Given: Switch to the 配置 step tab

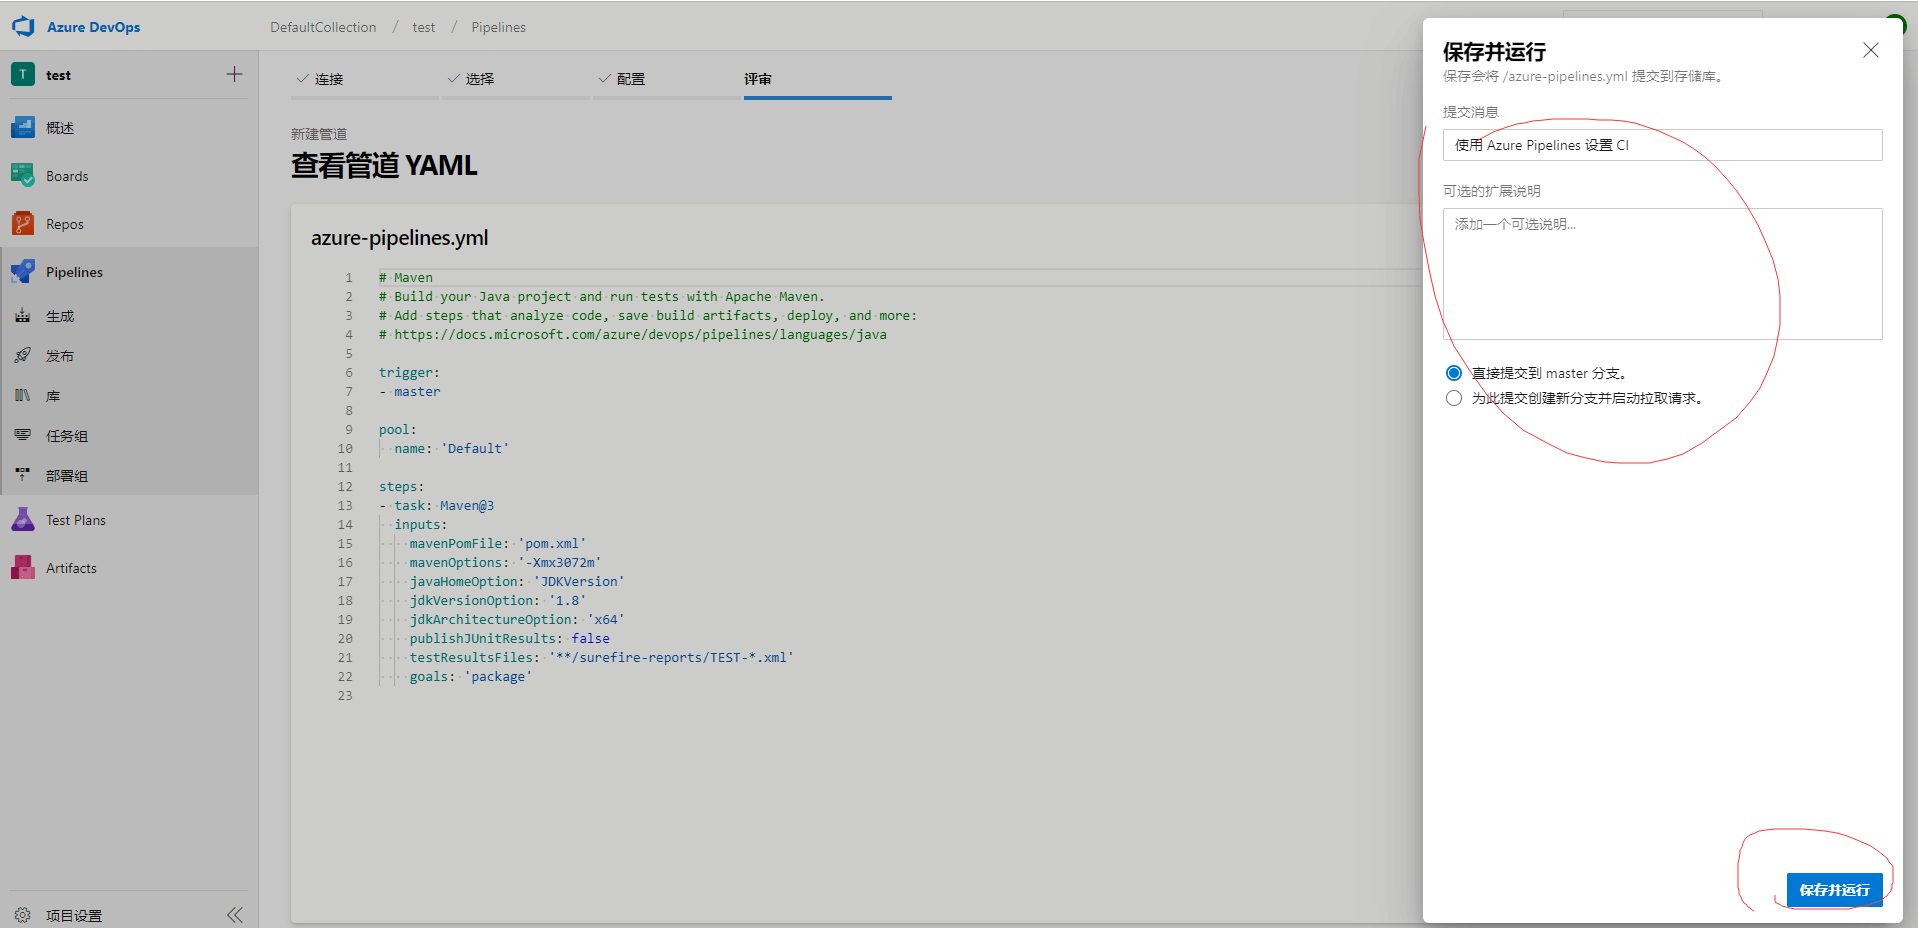Looking at the screenshot, I should pyautogui.click(x=630, y=79).
